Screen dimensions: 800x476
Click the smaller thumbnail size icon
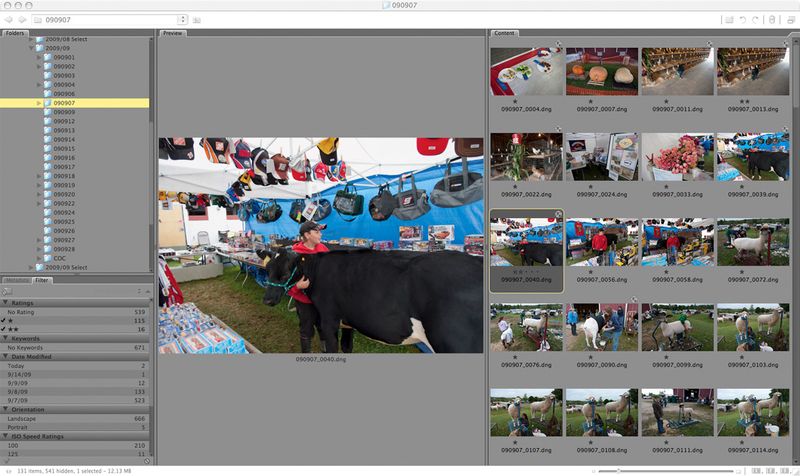(594, 469)
